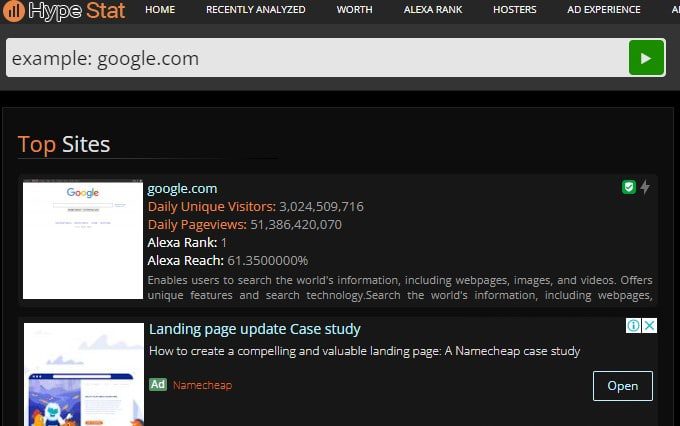Screen dimensions: 680x426
Task: Click the Open button in the ad
Action: (622, 386)
